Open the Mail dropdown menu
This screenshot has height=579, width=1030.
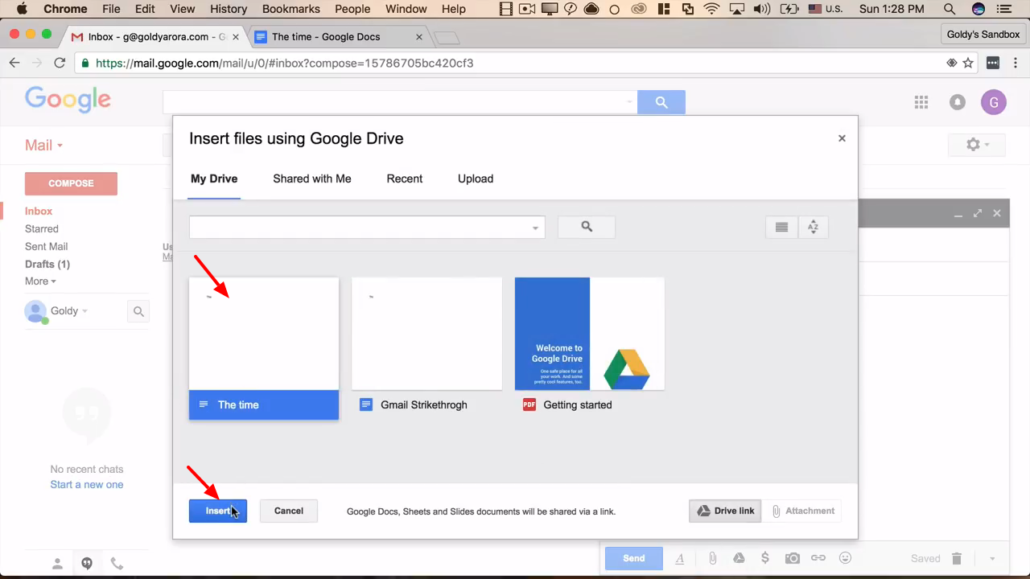(x=43, y=145)
